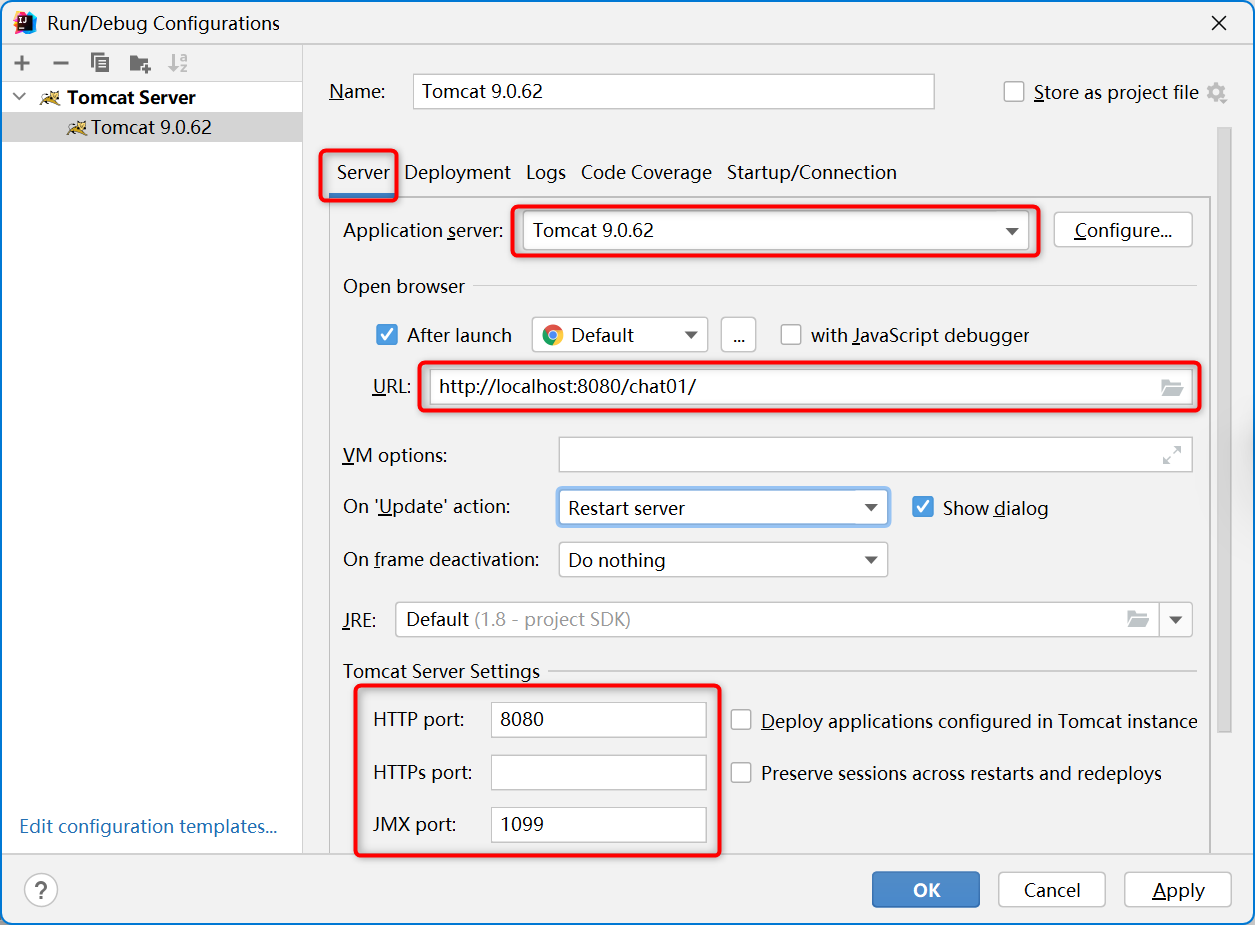
Task: Switch to Code Coverage tab
Action: click(x=646, y=173)
